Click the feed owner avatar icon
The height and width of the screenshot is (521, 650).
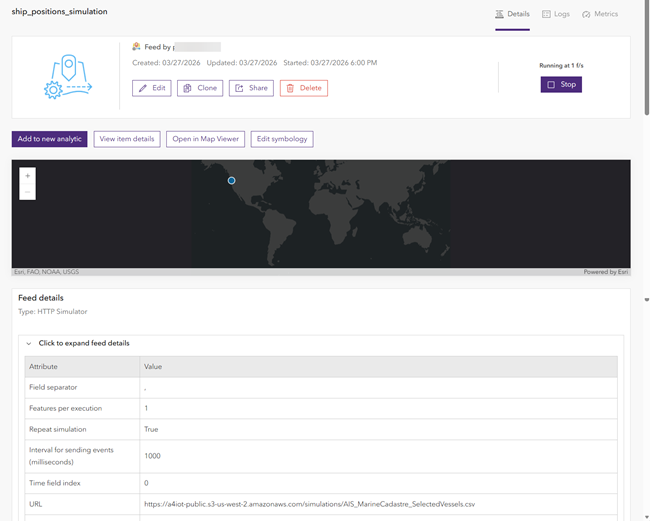[x=136, y=46]
